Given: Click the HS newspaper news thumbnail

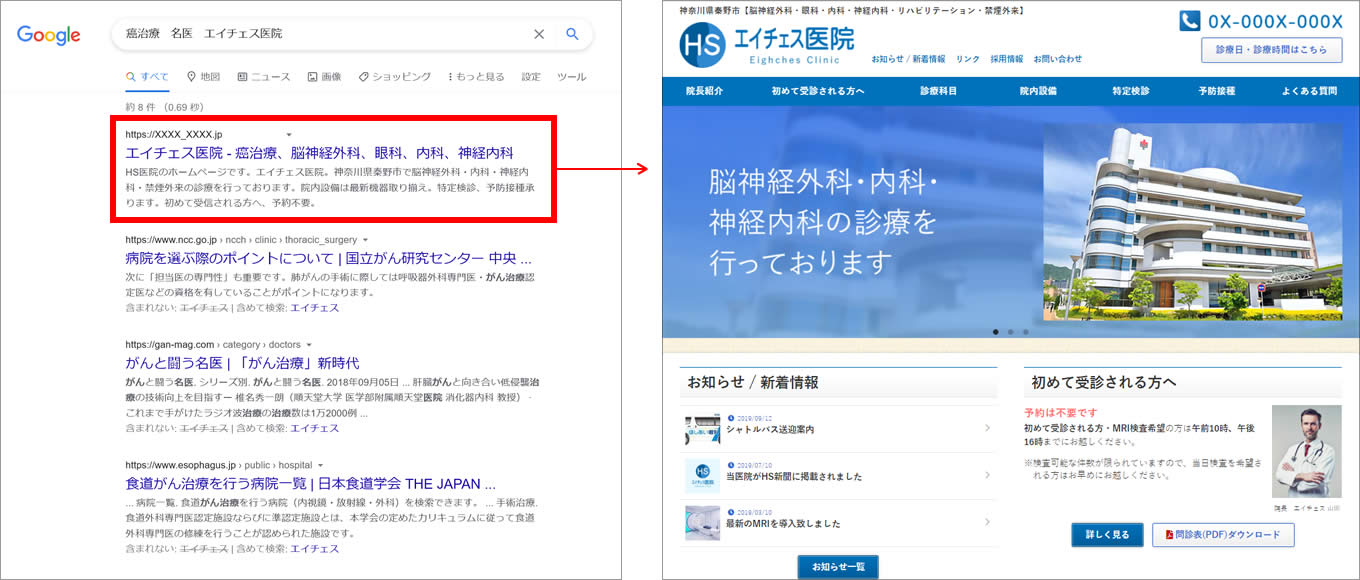Looking at the screenshot, I should [702, 476].
